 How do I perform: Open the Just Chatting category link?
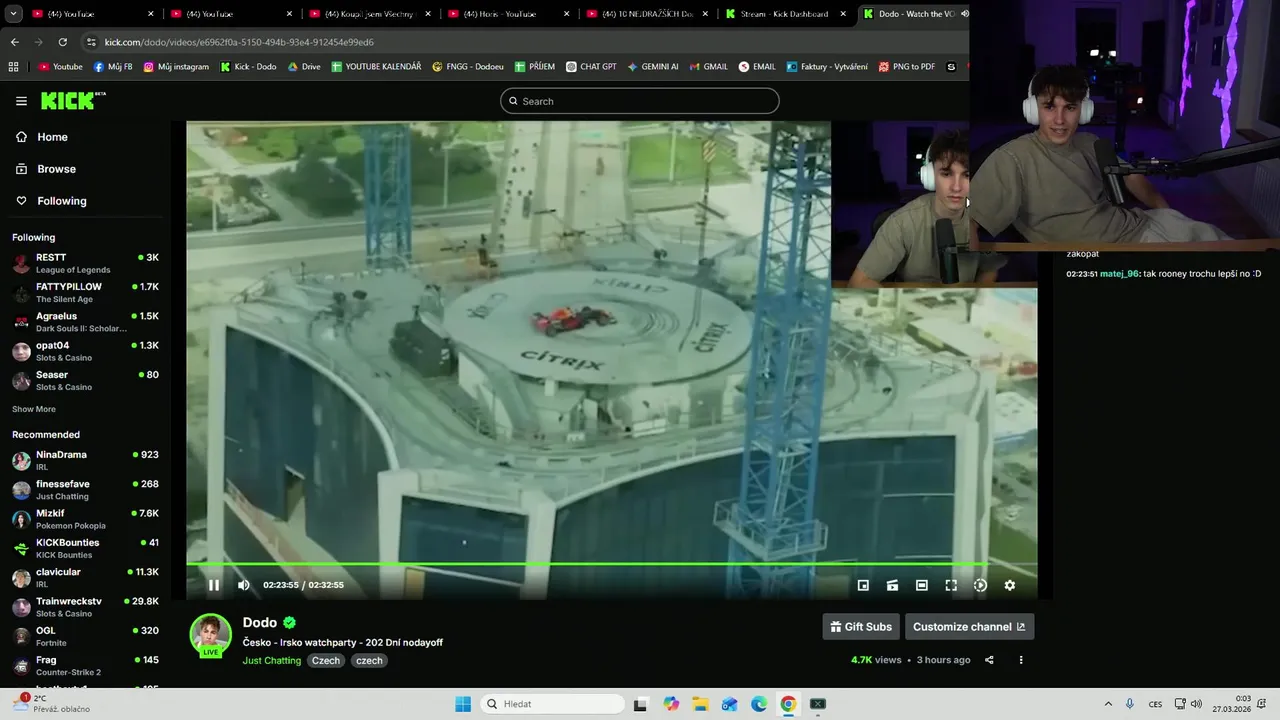[271, 660]
